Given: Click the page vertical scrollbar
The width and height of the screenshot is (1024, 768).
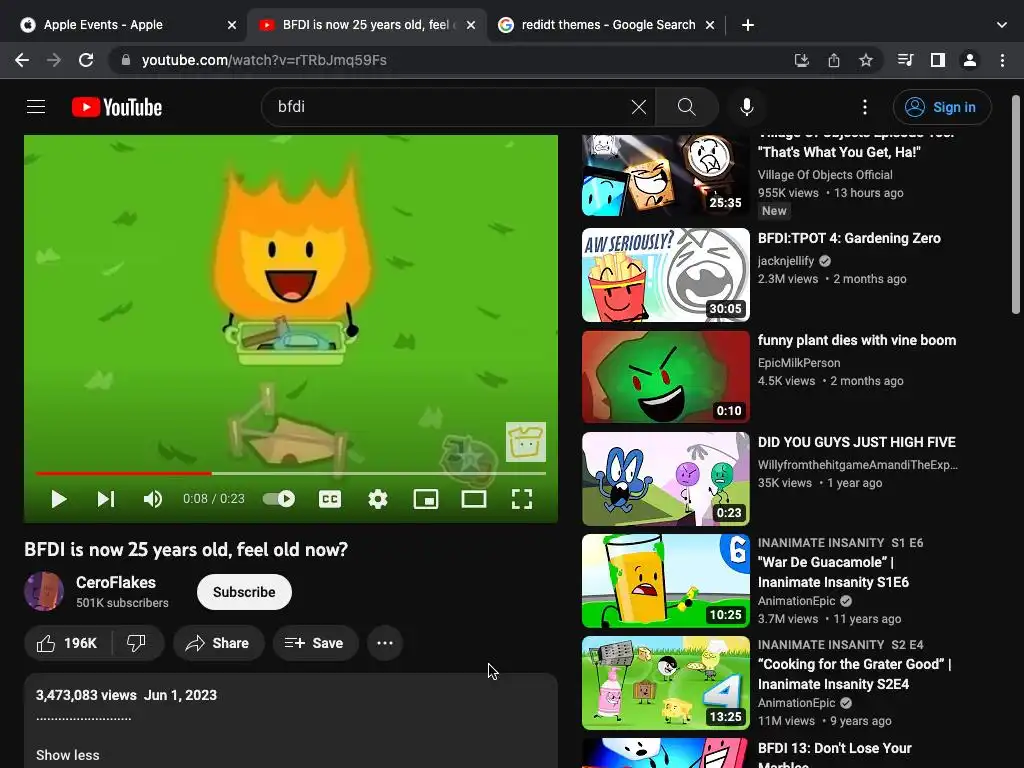Looking at the screenshot, I should pos(1016,204).
